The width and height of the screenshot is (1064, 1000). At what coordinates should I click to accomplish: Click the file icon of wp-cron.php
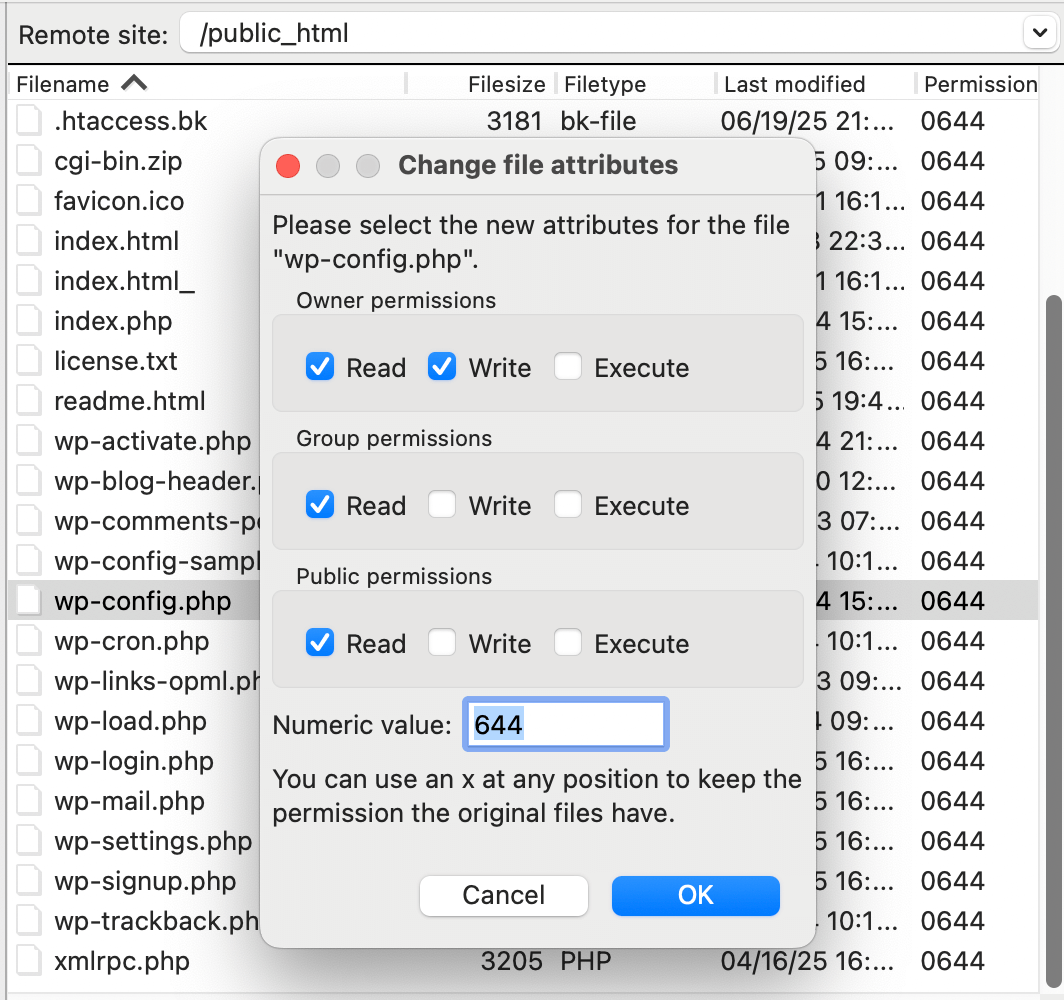point(29,641)
